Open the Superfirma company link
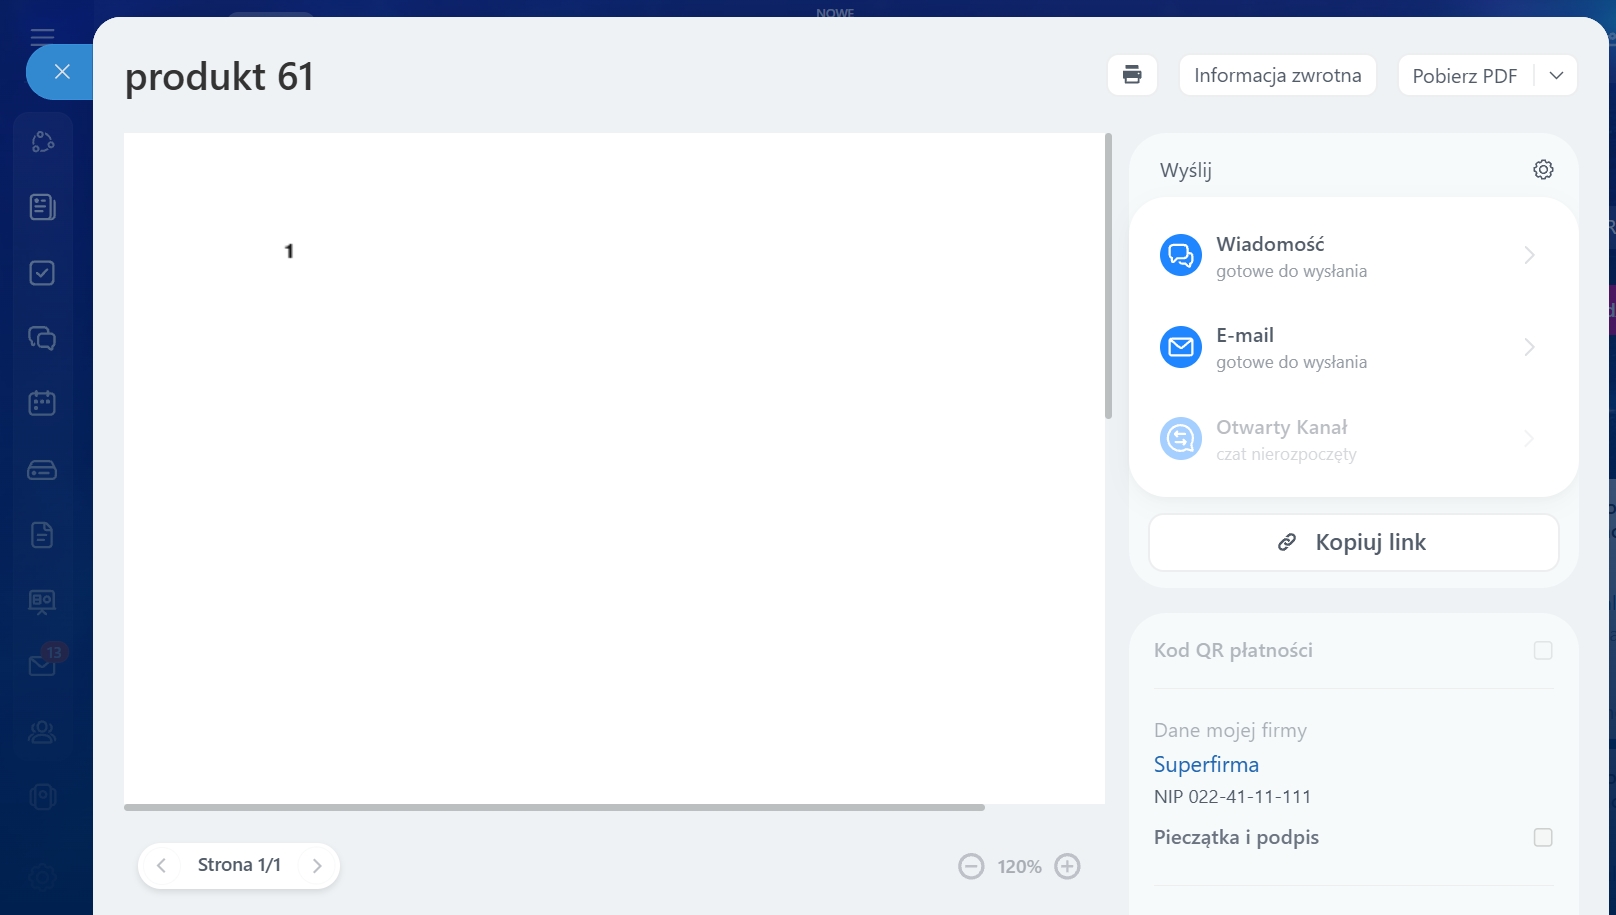The height and width of the screenshot is (915, 1616). 1206,765
